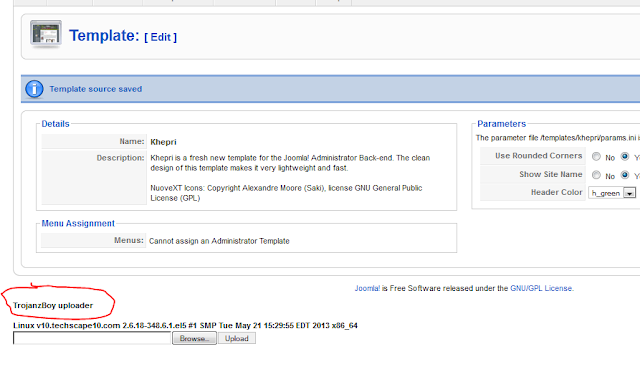Click 'Cannot assign an Administrator Template' text

coord(219,241)
